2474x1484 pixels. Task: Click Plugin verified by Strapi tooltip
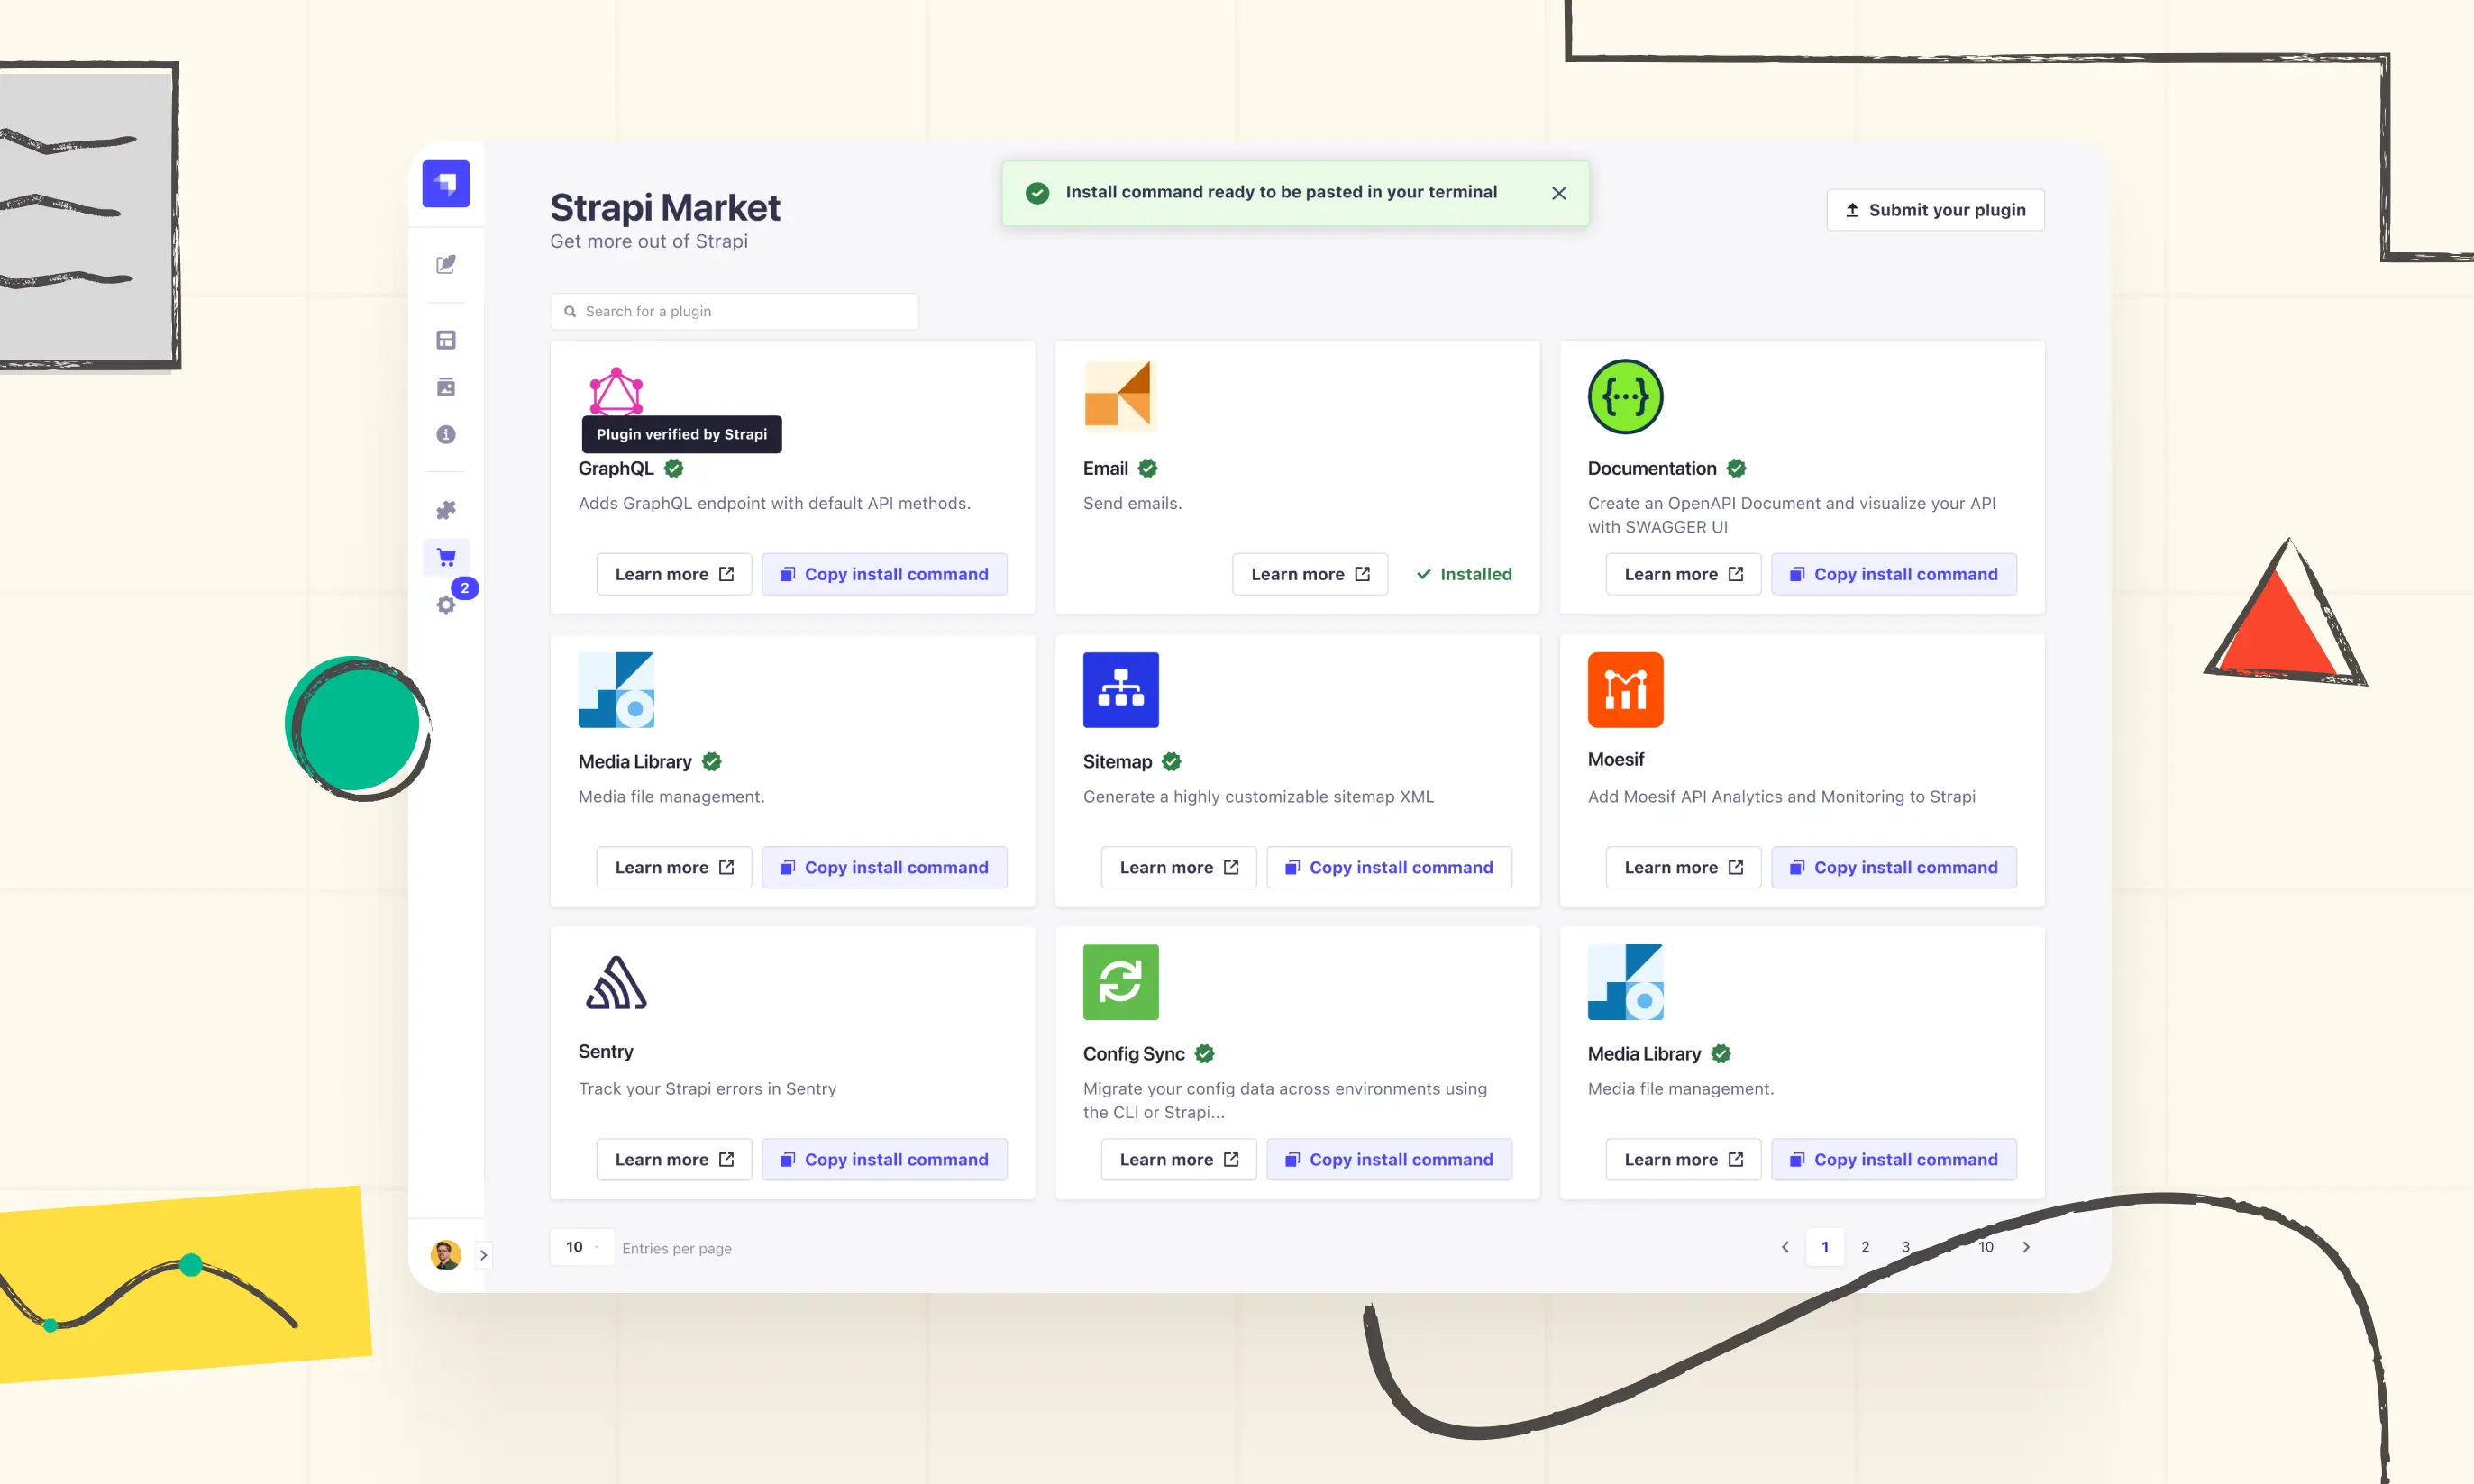point(682,434)
